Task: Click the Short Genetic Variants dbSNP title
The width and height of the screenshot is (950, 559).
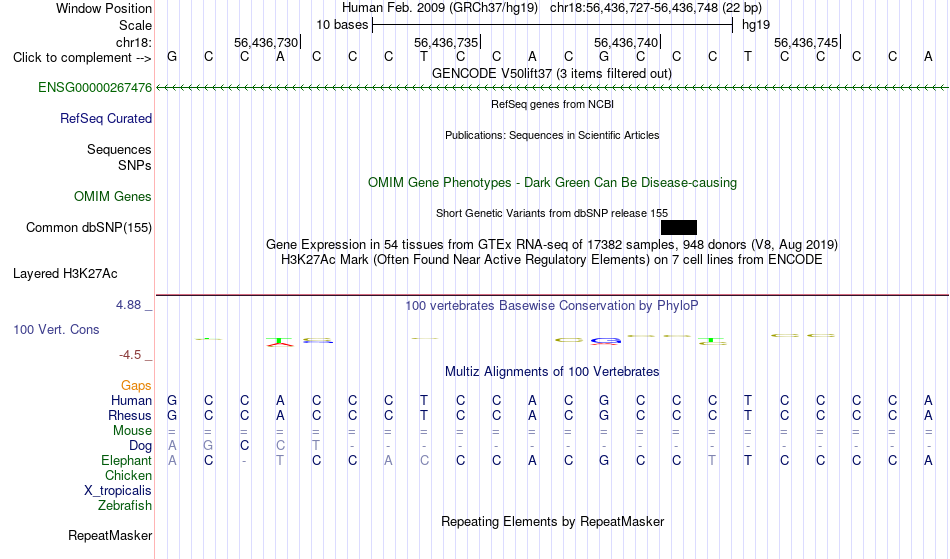Action: pos(552,214)
